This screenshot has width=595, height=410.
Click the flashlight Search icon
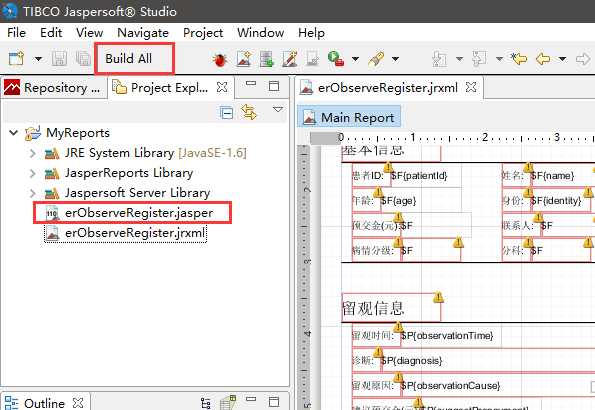coord(376,59)
